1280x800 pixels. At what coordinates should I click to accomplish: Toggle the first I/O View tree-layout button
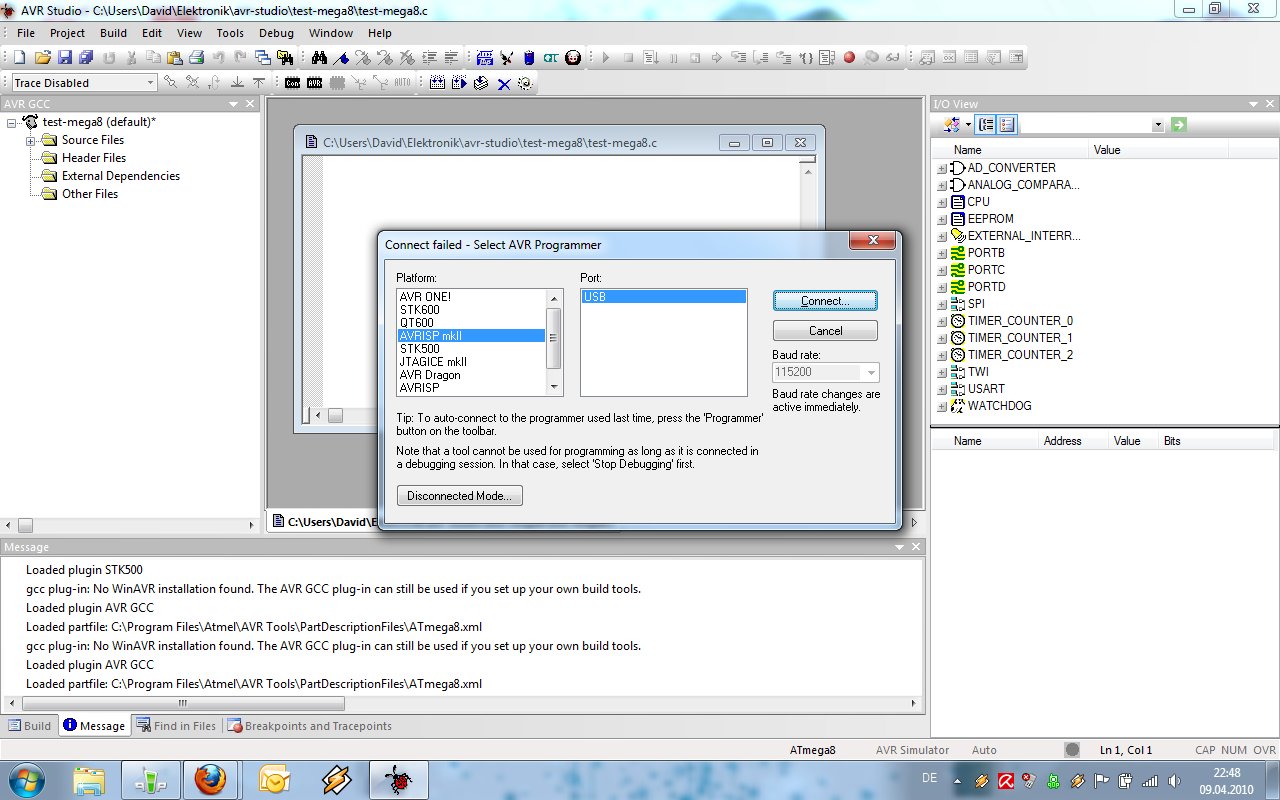[x=986, y=125]
